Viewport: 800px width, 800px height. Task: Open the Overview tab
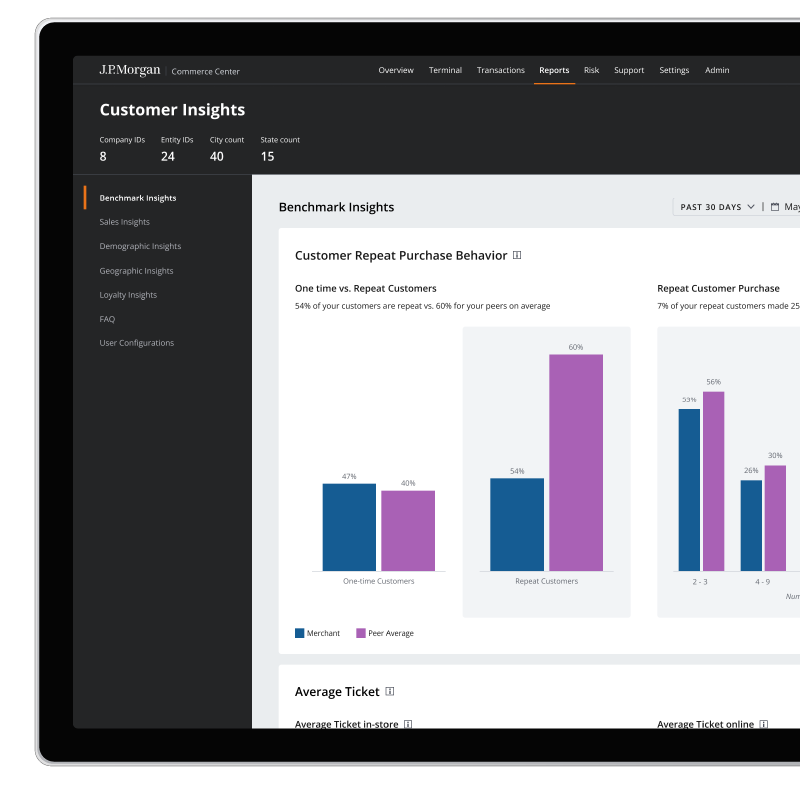[396, 70]
